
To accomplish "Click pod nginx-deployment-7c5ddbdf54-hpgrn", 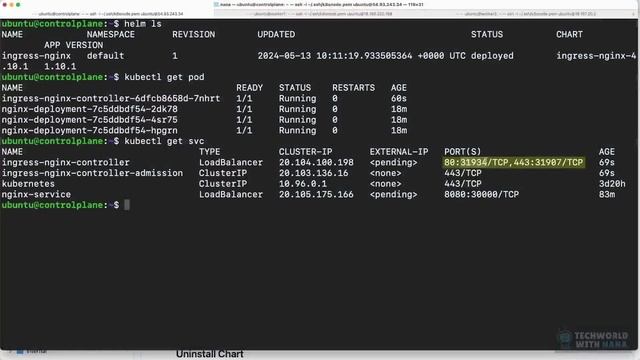I will 89,131.
